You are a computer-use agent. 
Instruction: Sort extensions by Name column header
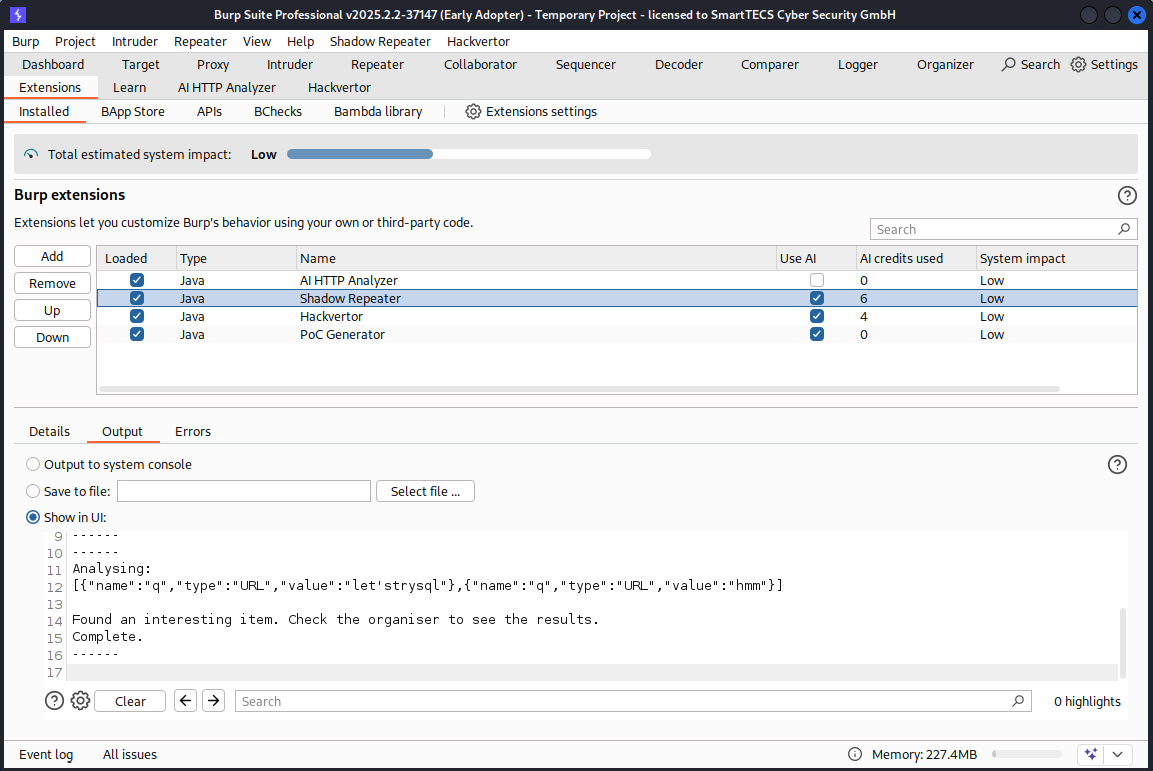pyautogui.click(x=537, y=258)
